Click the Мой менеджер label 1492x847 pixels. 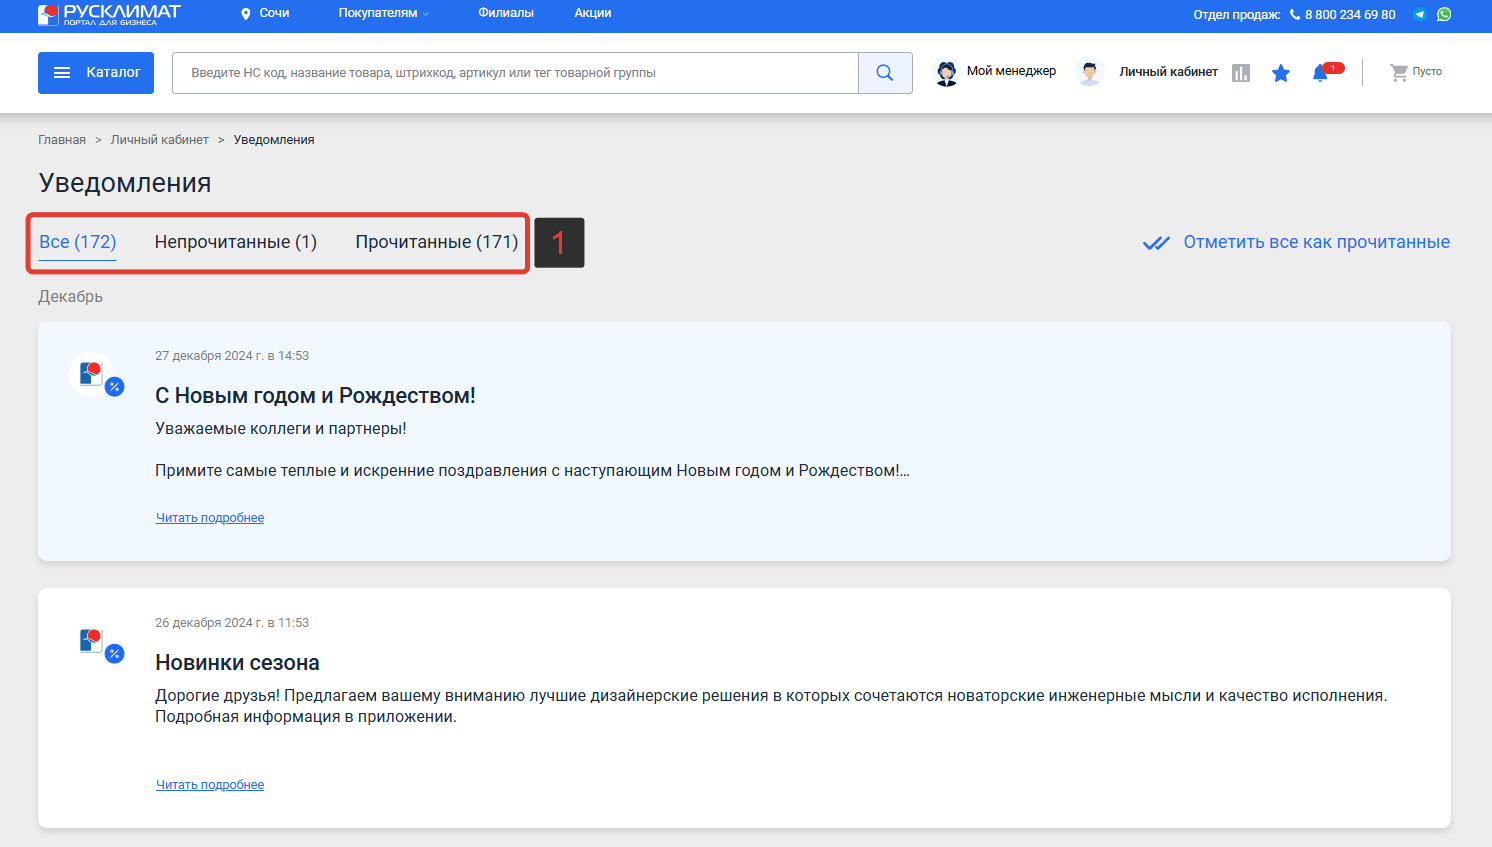[x=1011, y=71]
